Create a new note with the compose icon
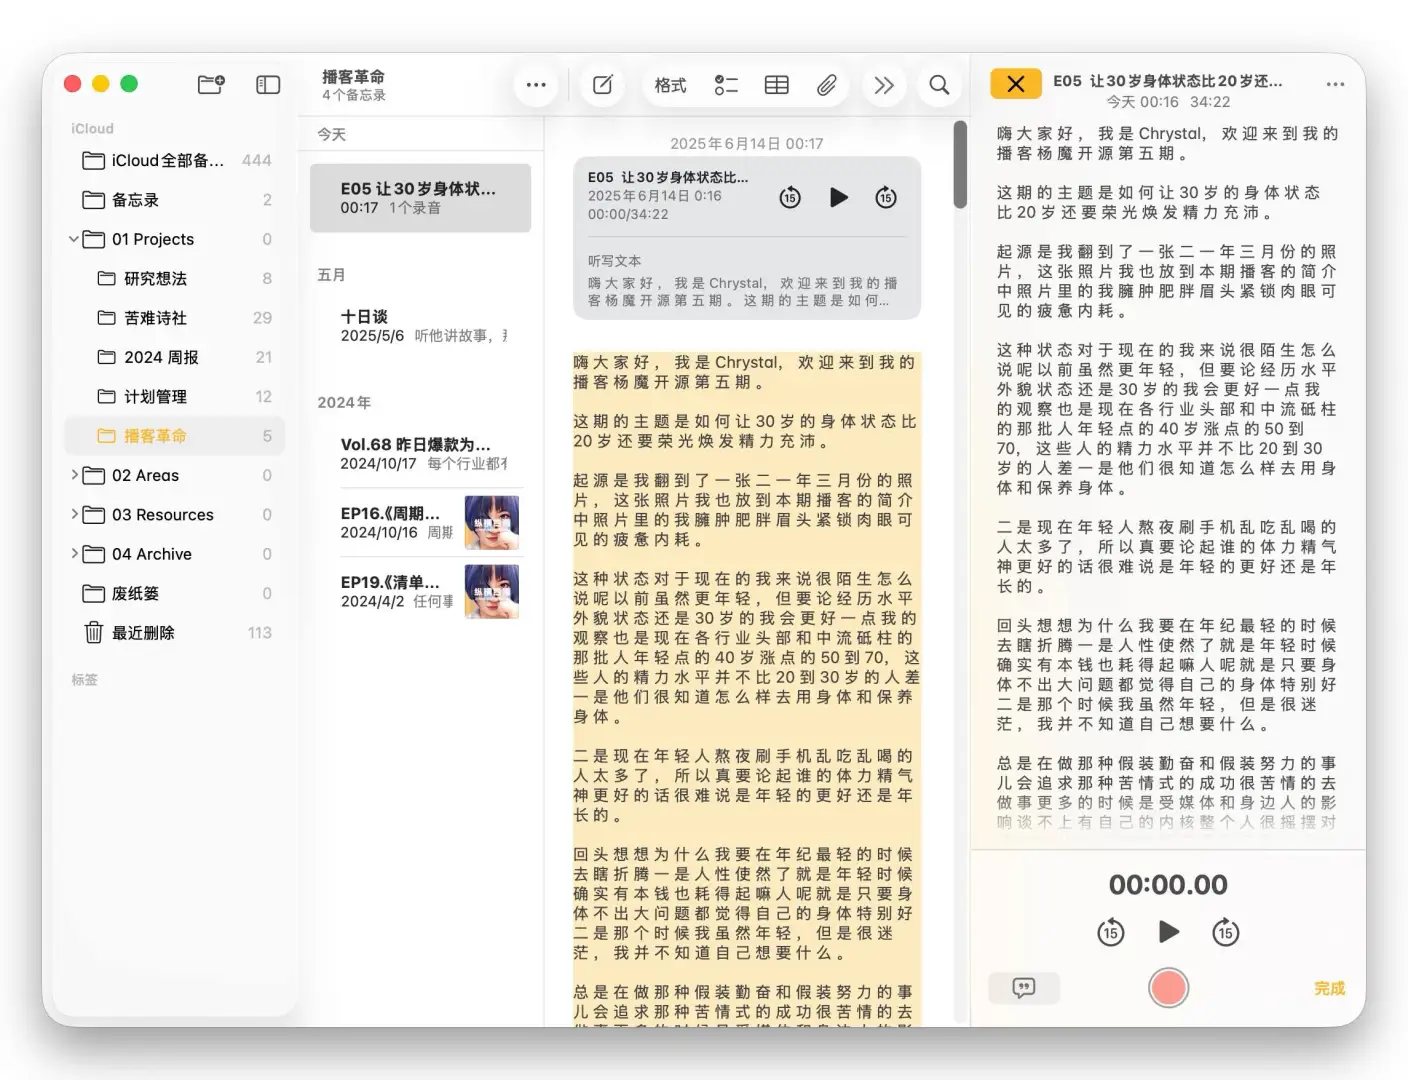The width and height of the screenshot is (1408, 1080). pyautogui.click(x=602, y=85)
